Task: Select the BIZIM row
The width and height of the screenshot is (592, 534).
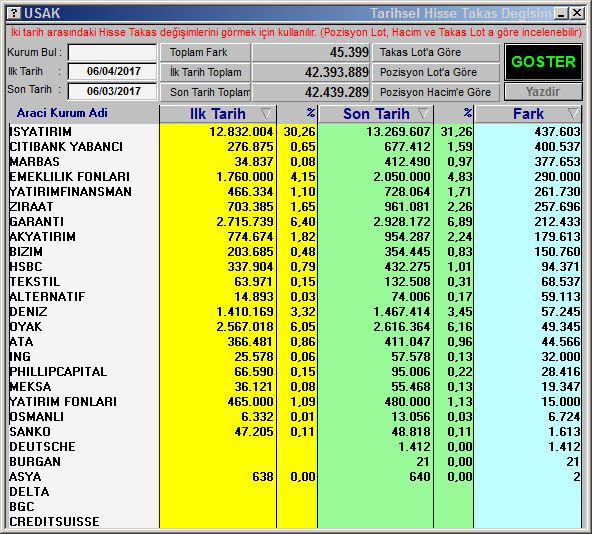Action: [294, 252]
